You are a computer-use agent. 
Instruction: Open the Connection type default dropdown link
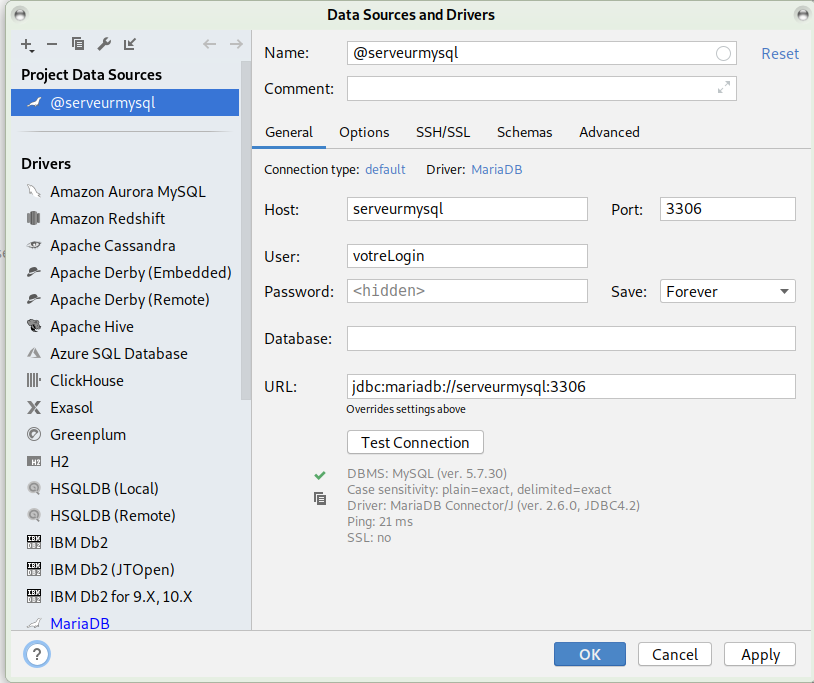(x=385, y=170)
